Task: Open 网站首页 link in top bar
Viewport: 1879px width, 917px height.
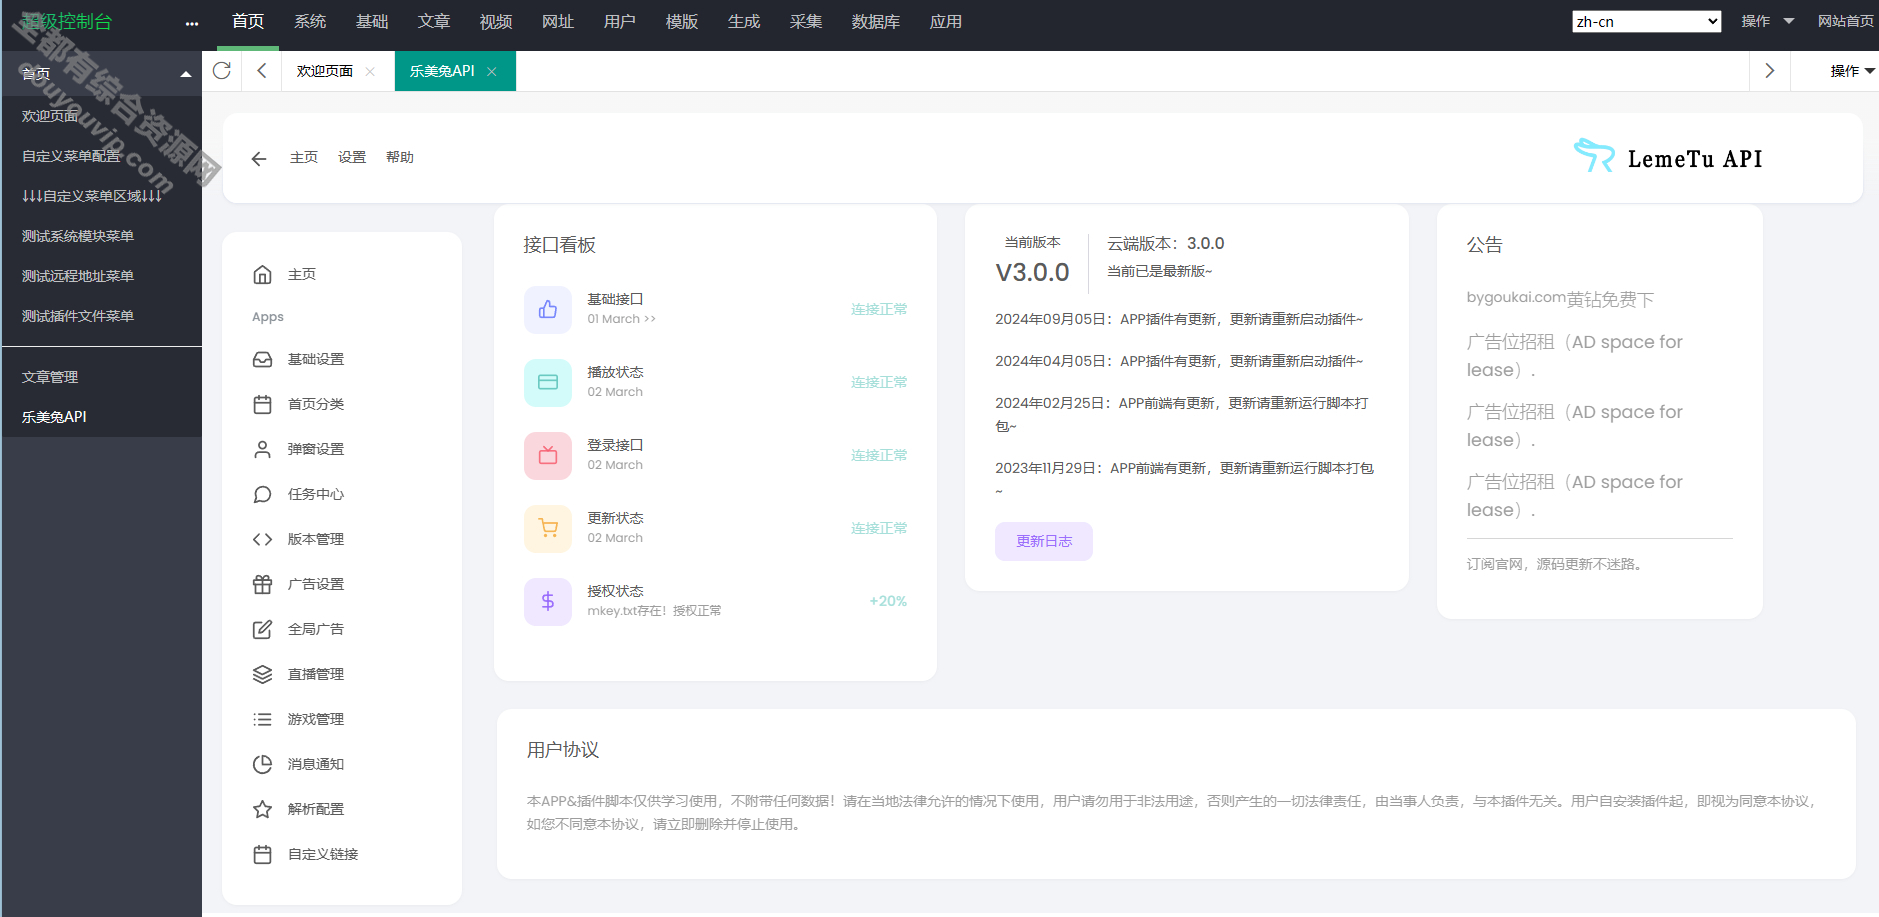Action: [x=1846, y=21]
